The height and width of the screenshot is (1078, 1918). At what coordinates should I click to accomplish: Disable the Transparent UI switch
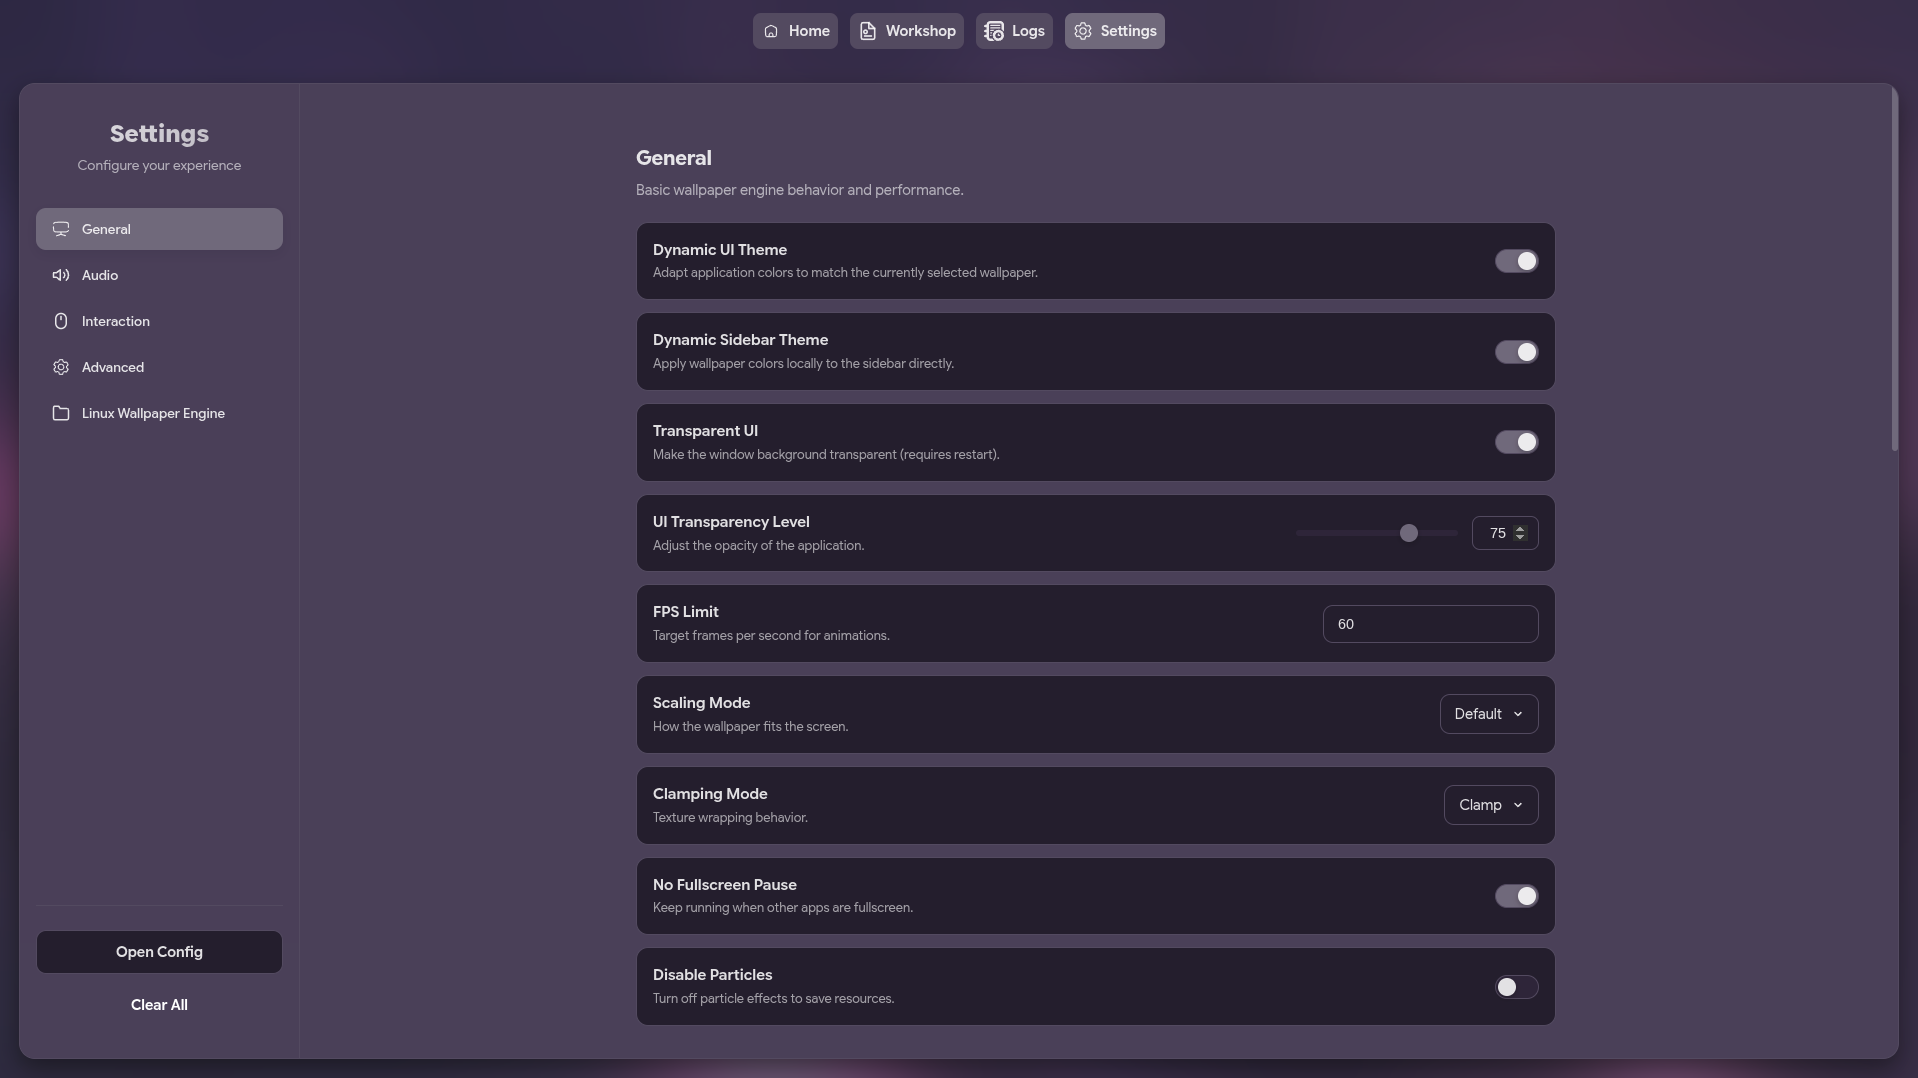coord(1516,442)
